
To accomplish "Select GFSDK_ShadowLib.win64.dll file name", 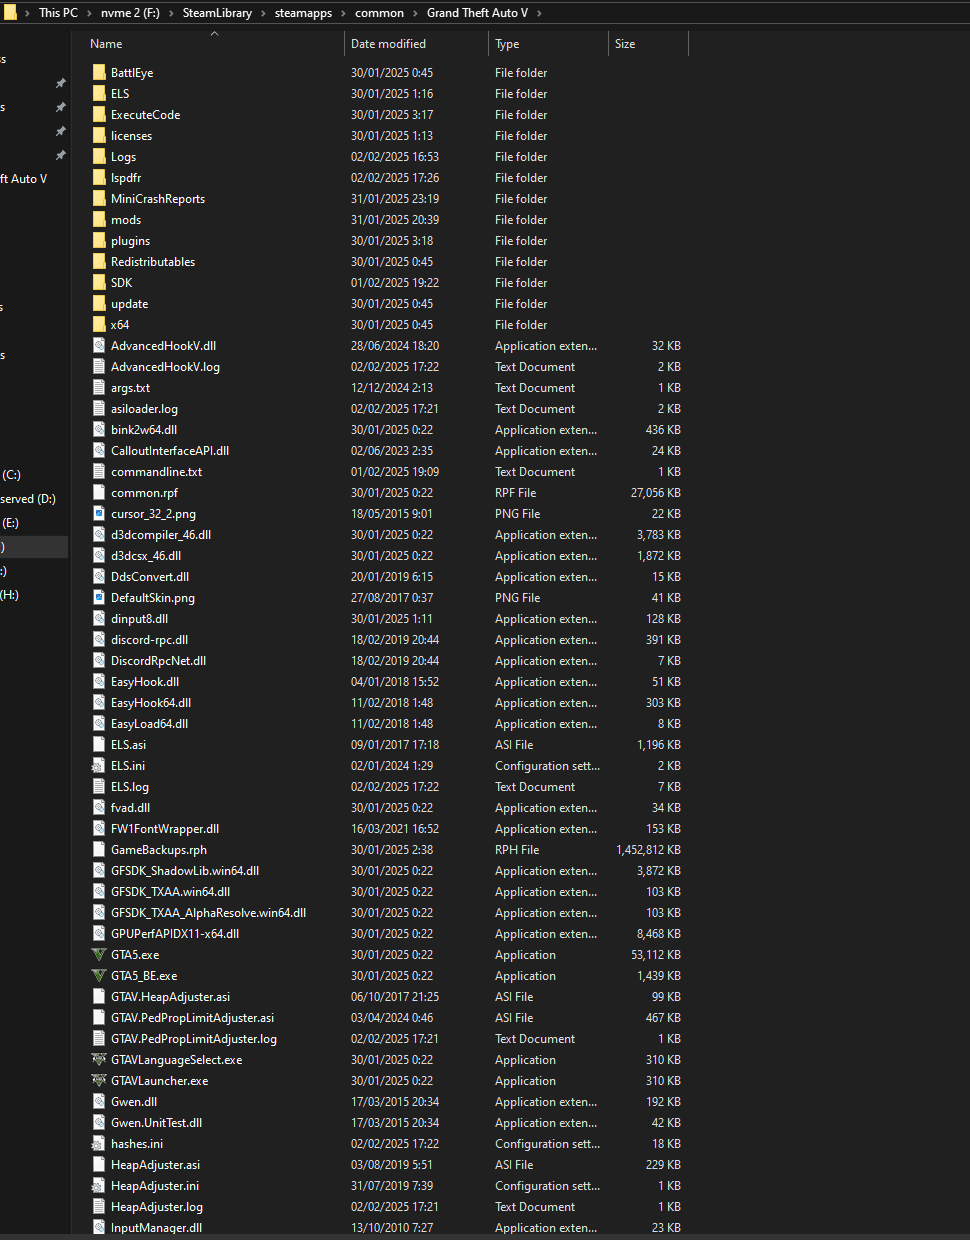I will point(185,871).
